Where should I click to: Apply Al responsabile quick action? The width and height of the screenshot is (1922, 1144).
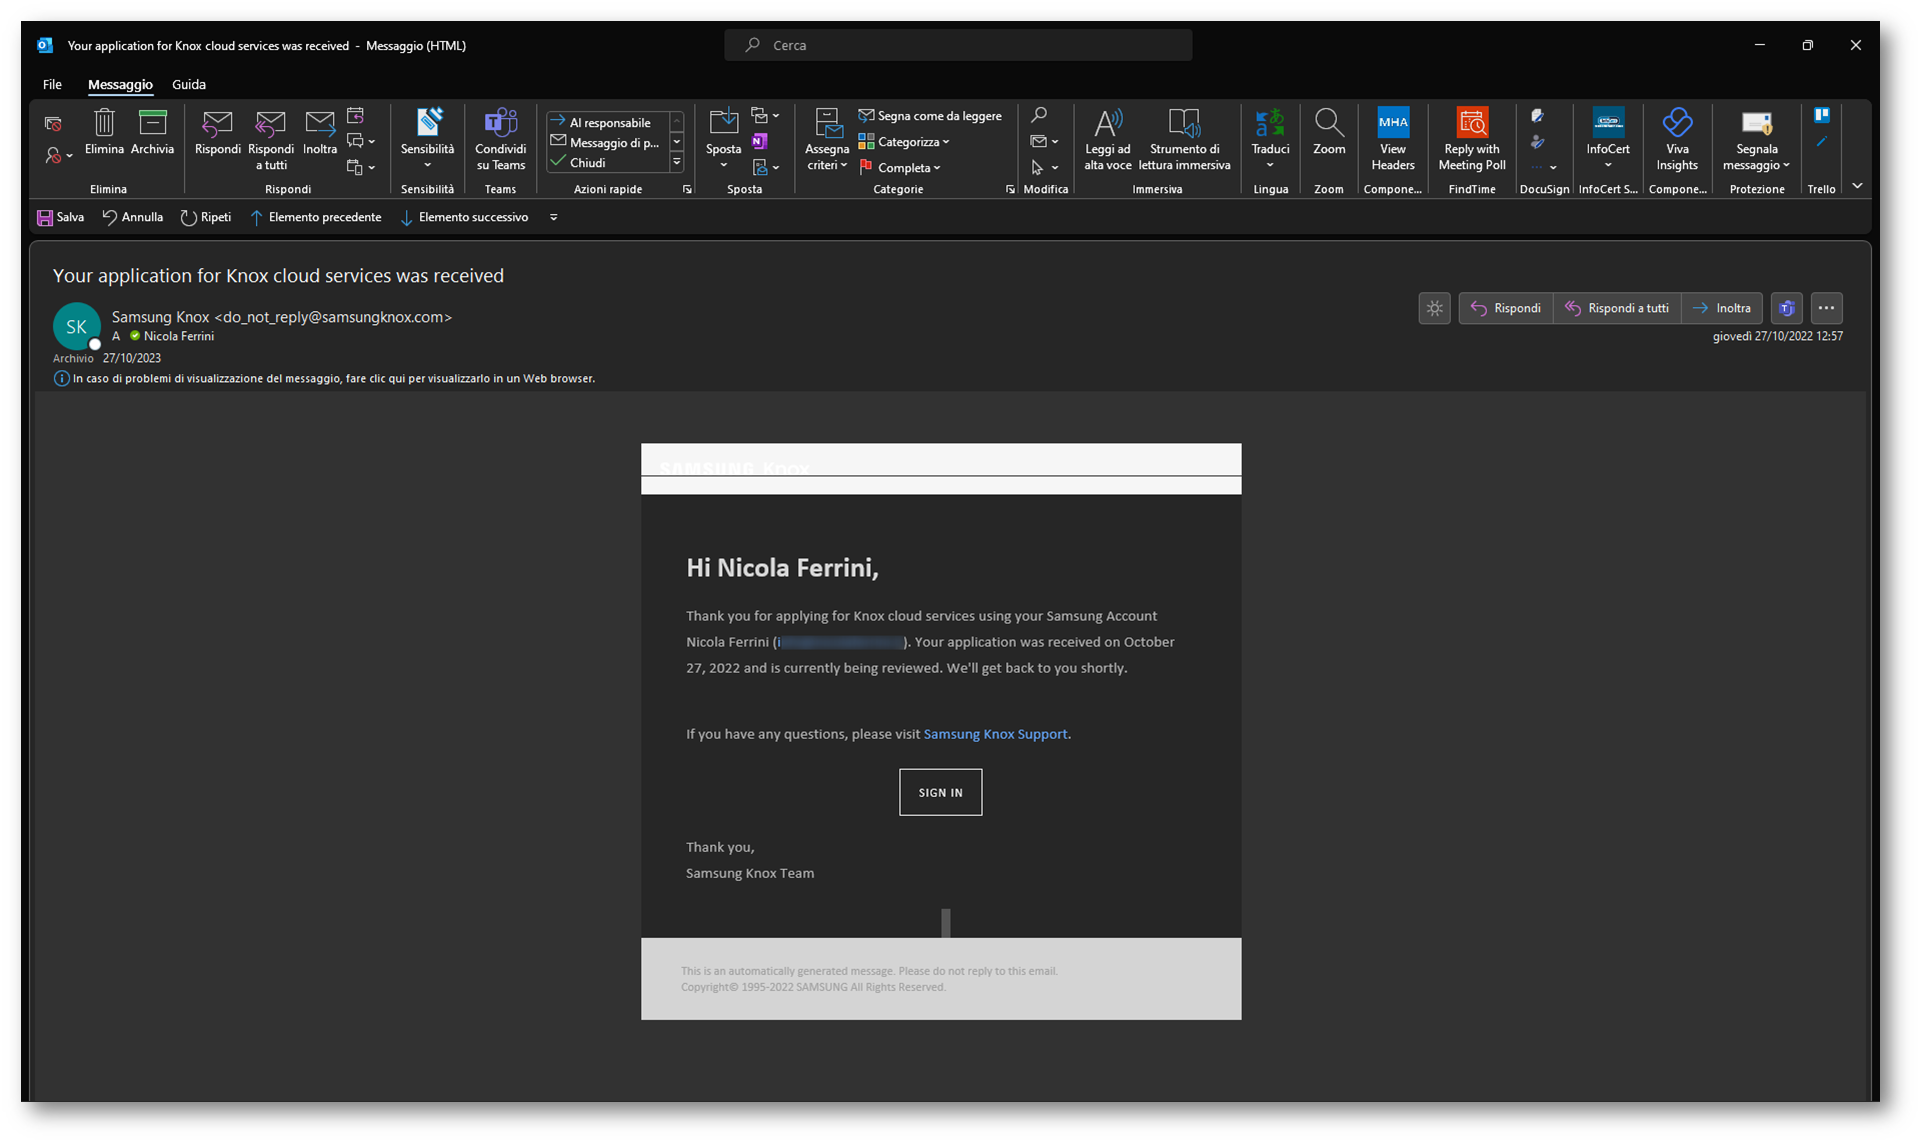tap(608, 123)
